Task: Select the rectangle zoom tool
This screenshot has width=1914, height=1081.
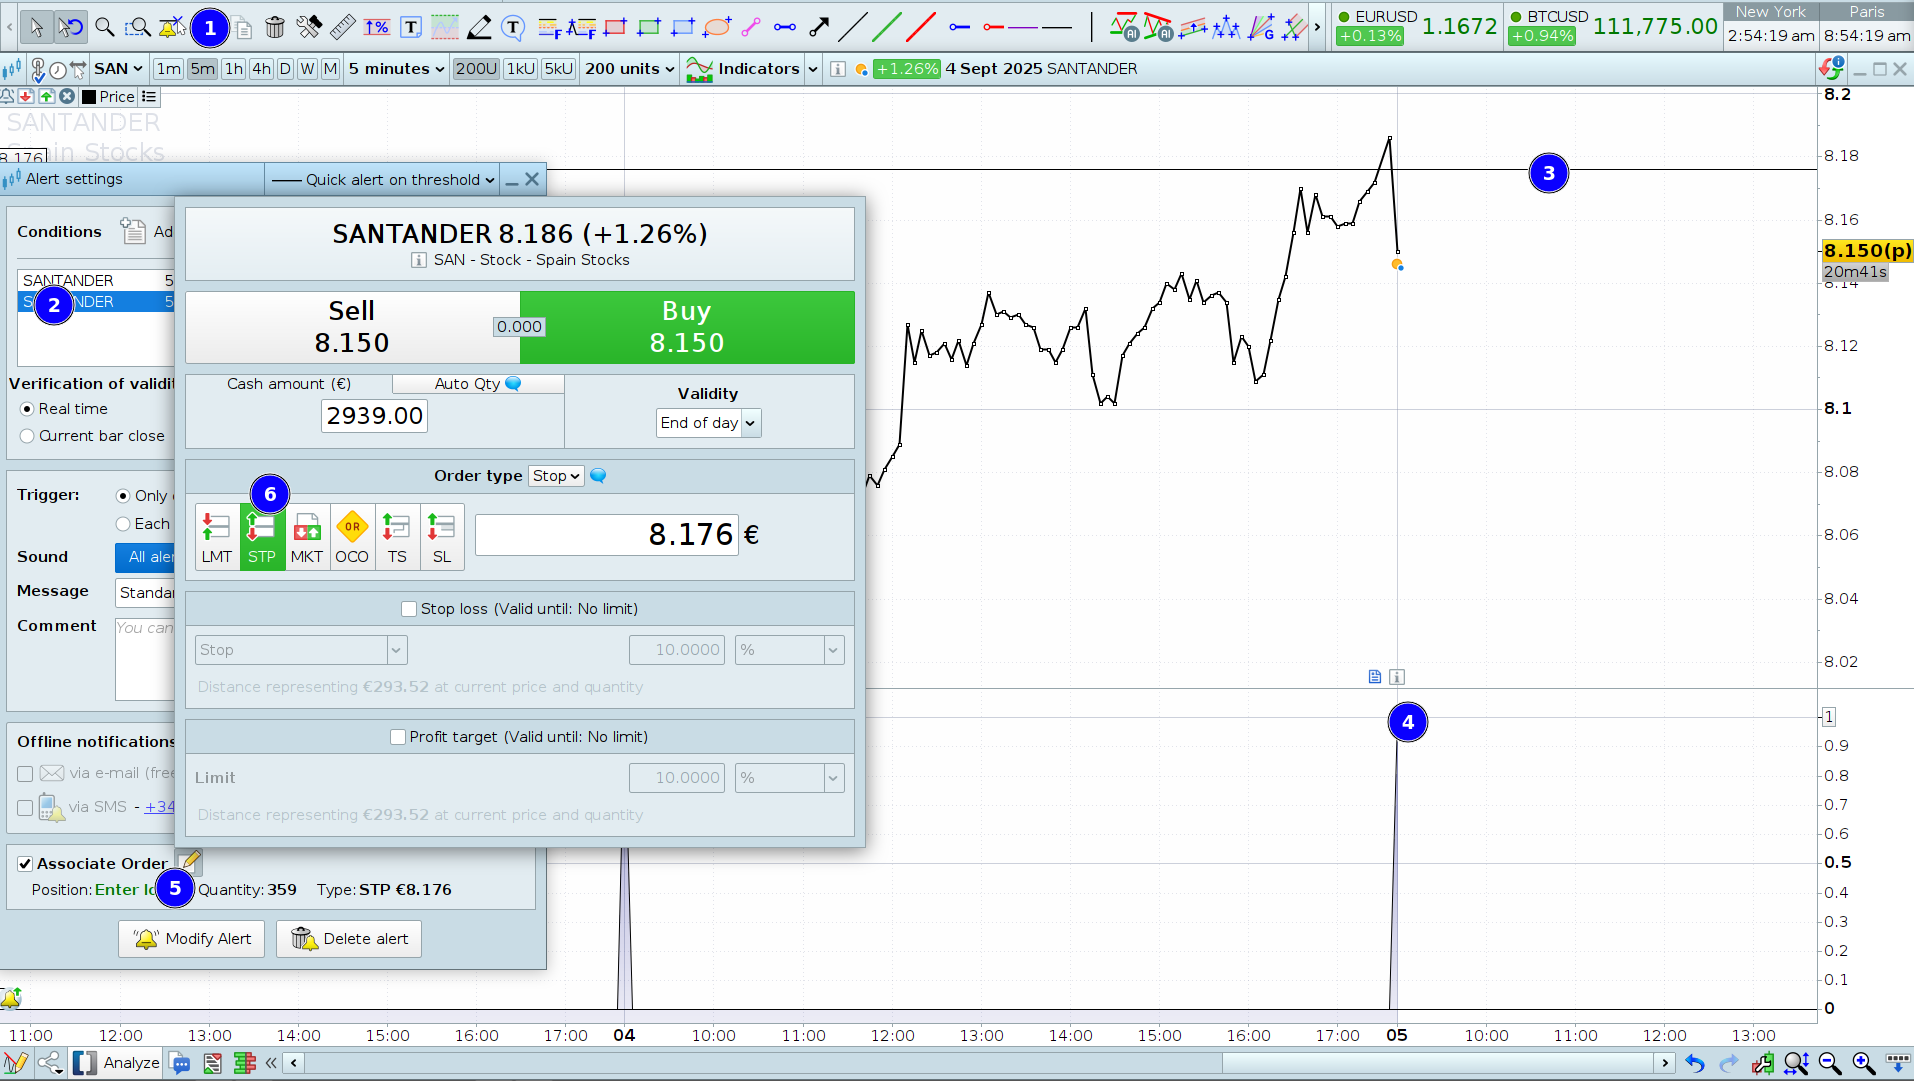Action: point(138,27)
